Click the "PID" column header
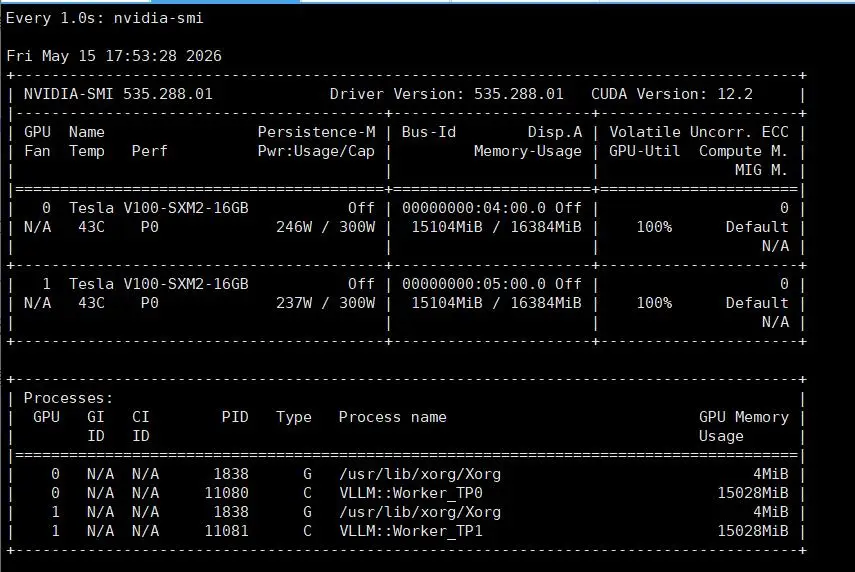Image resolution: width=855 pixels, height=572 pixels. 235,417
